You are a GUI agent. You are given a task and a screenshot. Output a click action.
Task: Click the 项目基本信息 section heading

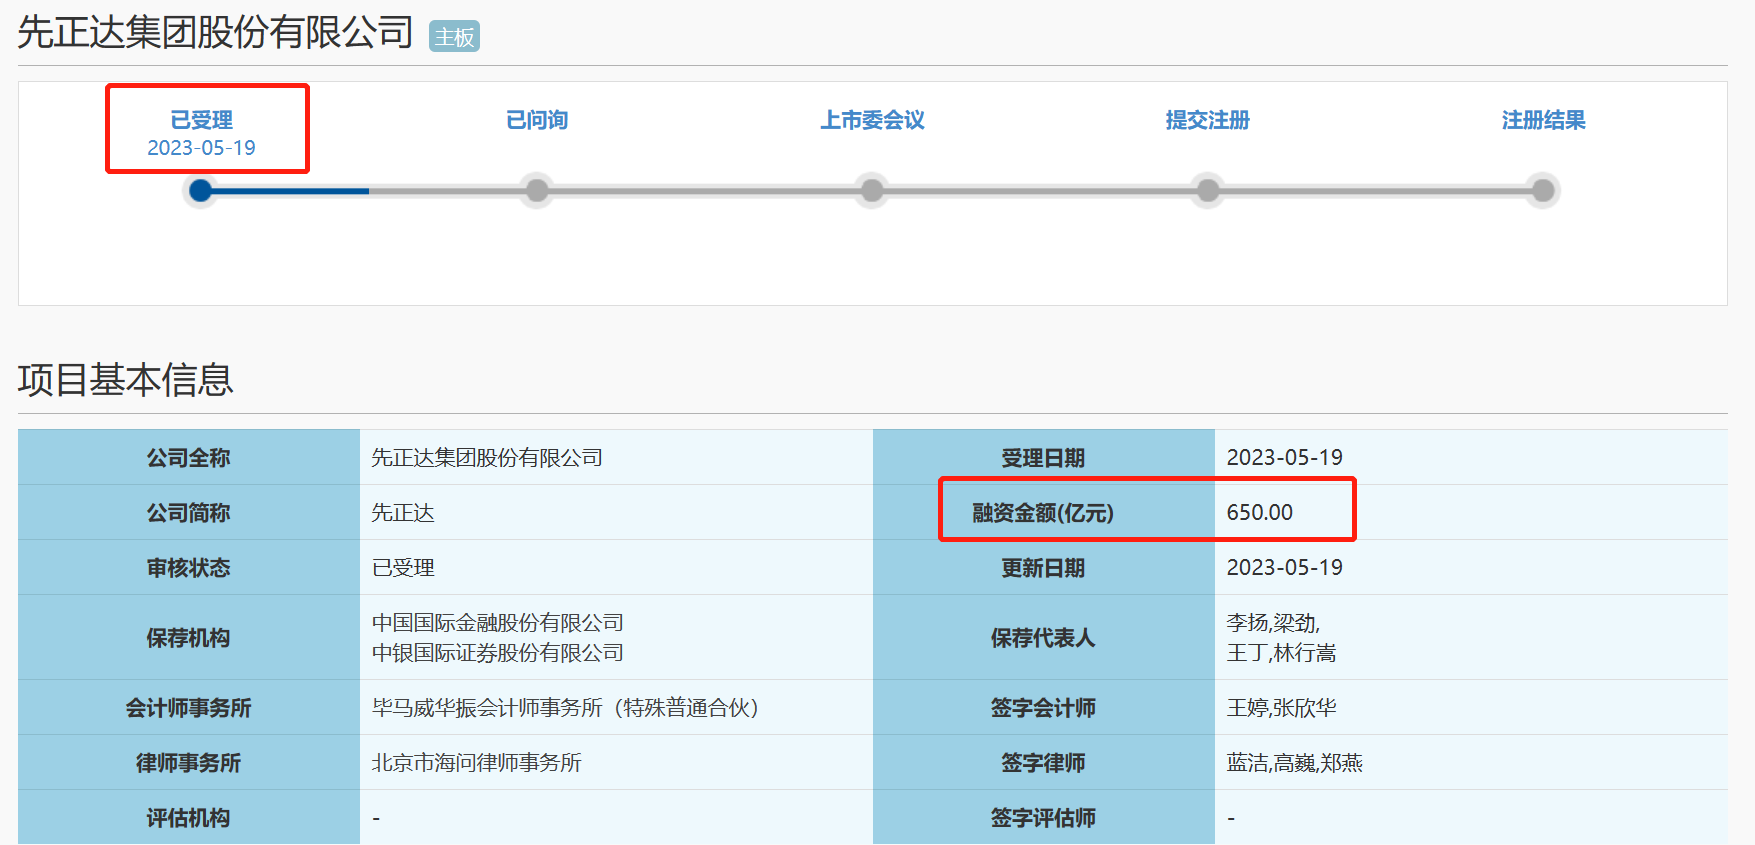pos(125,380)
